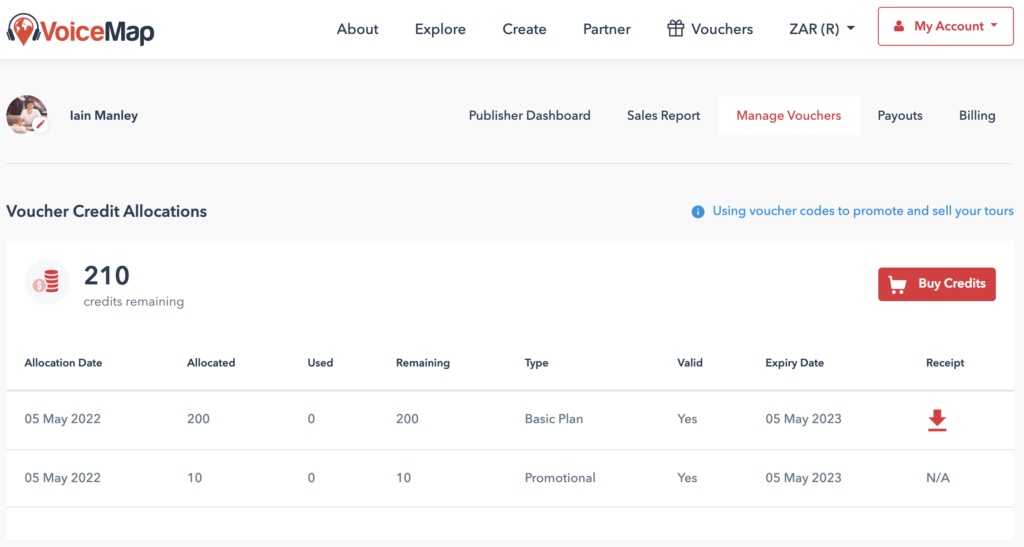The height and width of the screenshot is (547, 1024).
Task: Go to the Payouts tab
Action: (899, 116)
